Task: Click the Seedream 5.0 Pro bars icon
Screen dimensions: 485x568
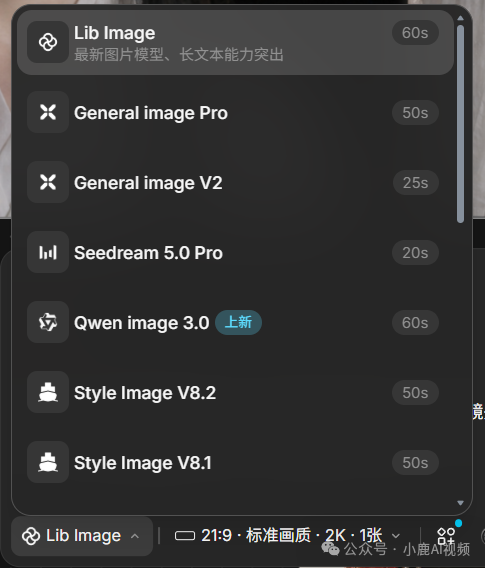Action: 48,252
